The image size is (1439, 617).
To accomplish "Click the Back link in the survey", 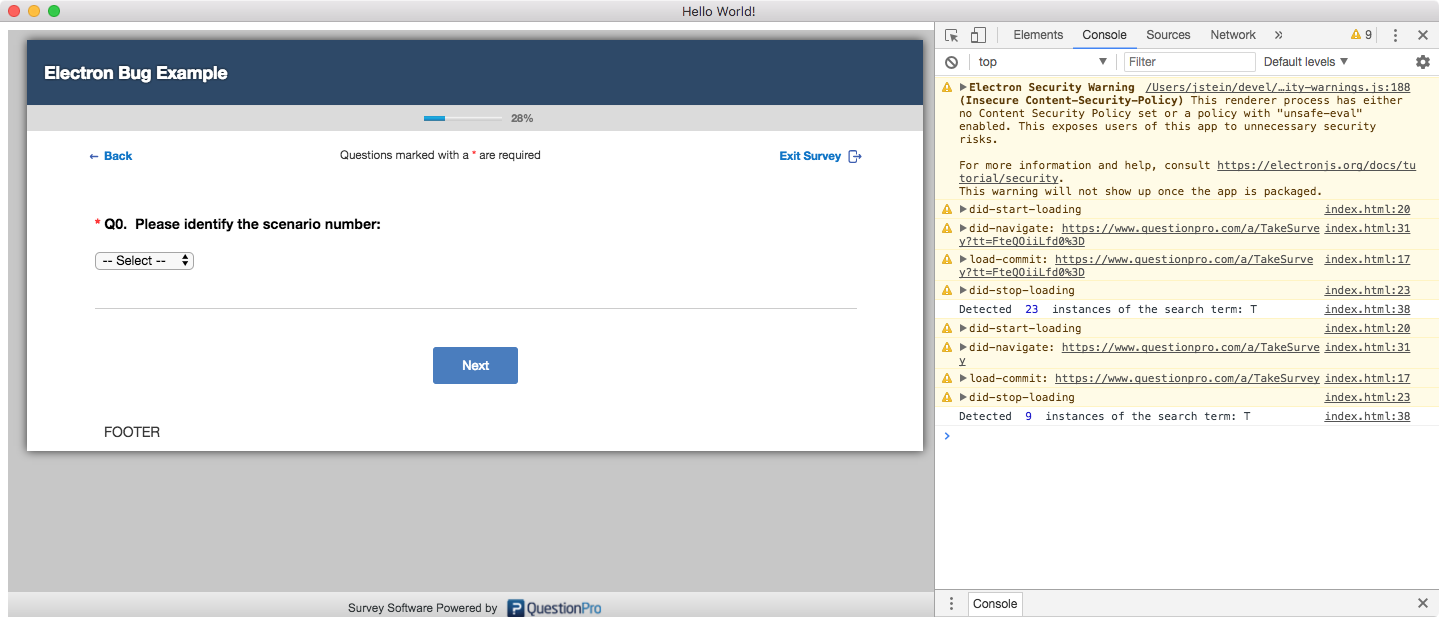I will tap(110, 156).
